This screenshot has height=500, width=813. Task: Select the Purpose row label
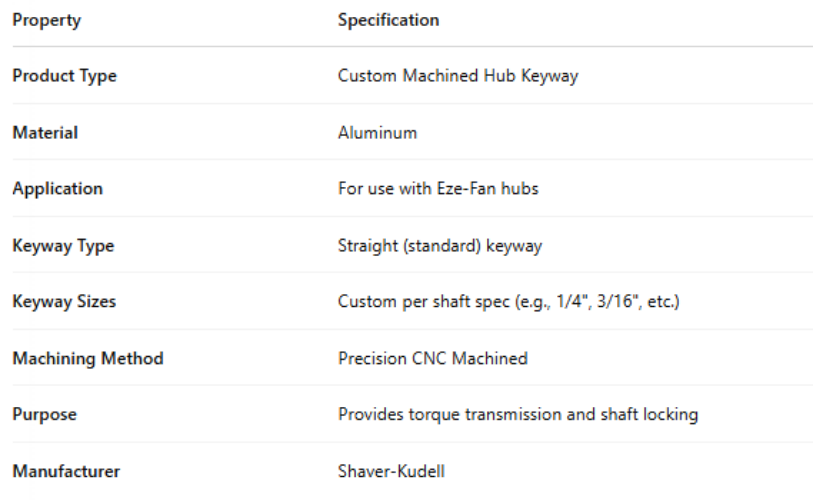coord(44,414)
